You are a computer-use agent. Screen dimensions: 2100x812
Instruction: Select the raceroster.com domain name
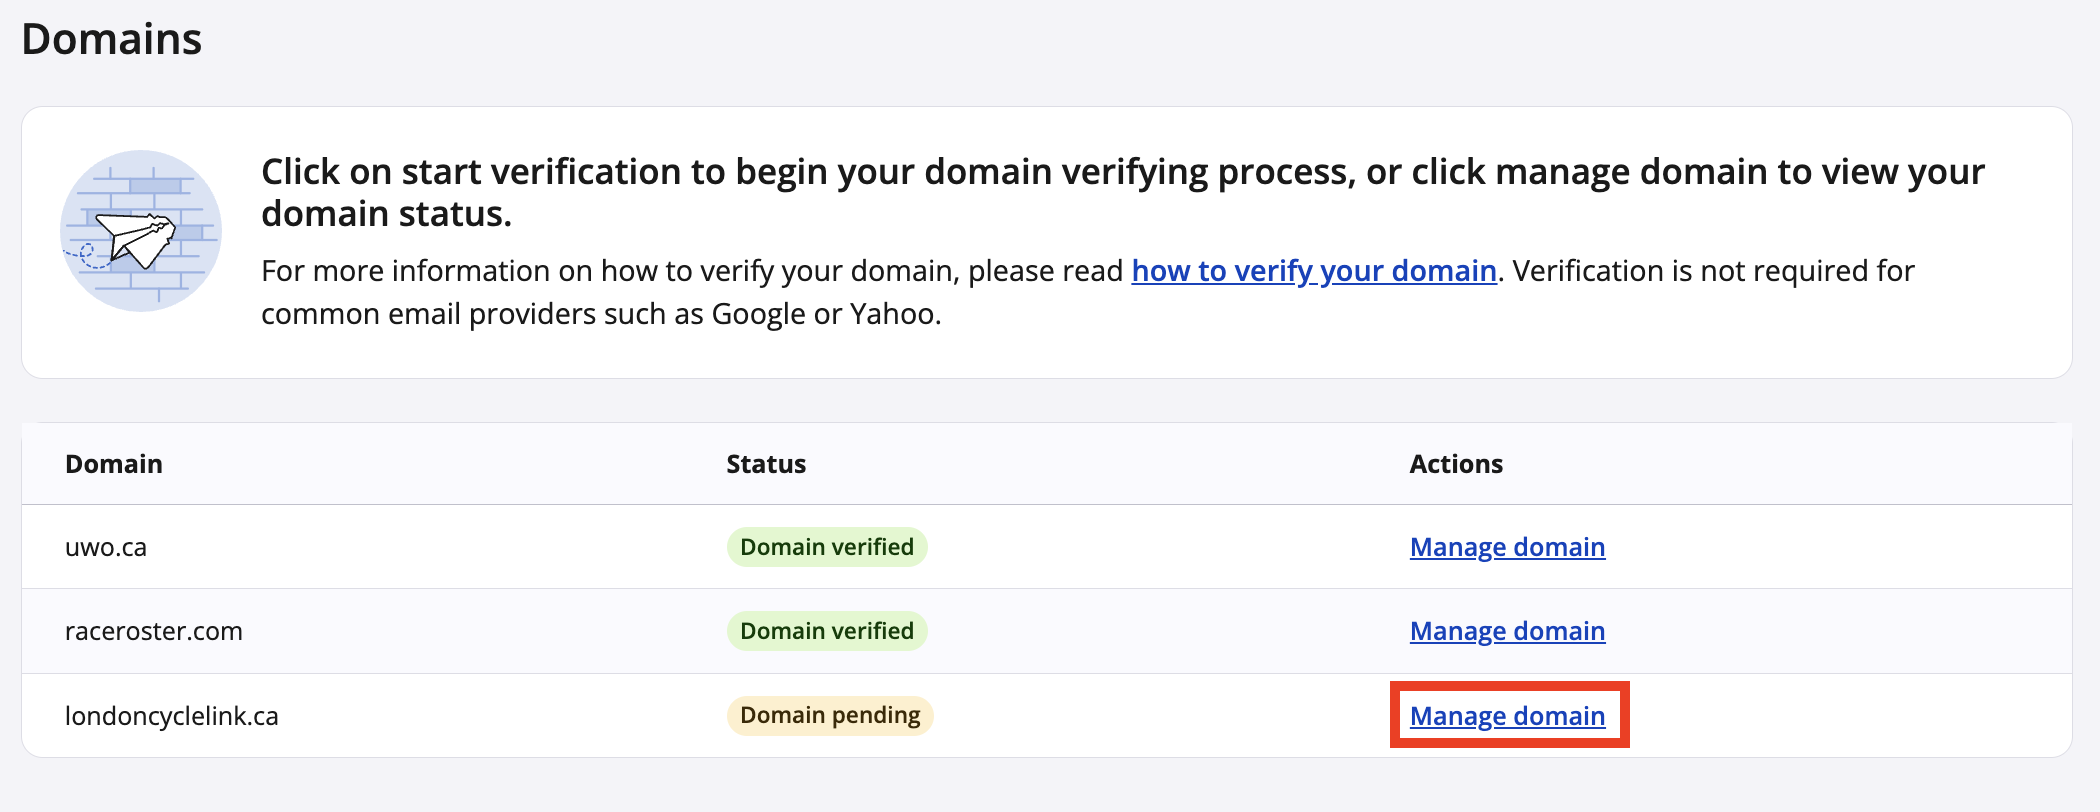click(x=154, y=631)
